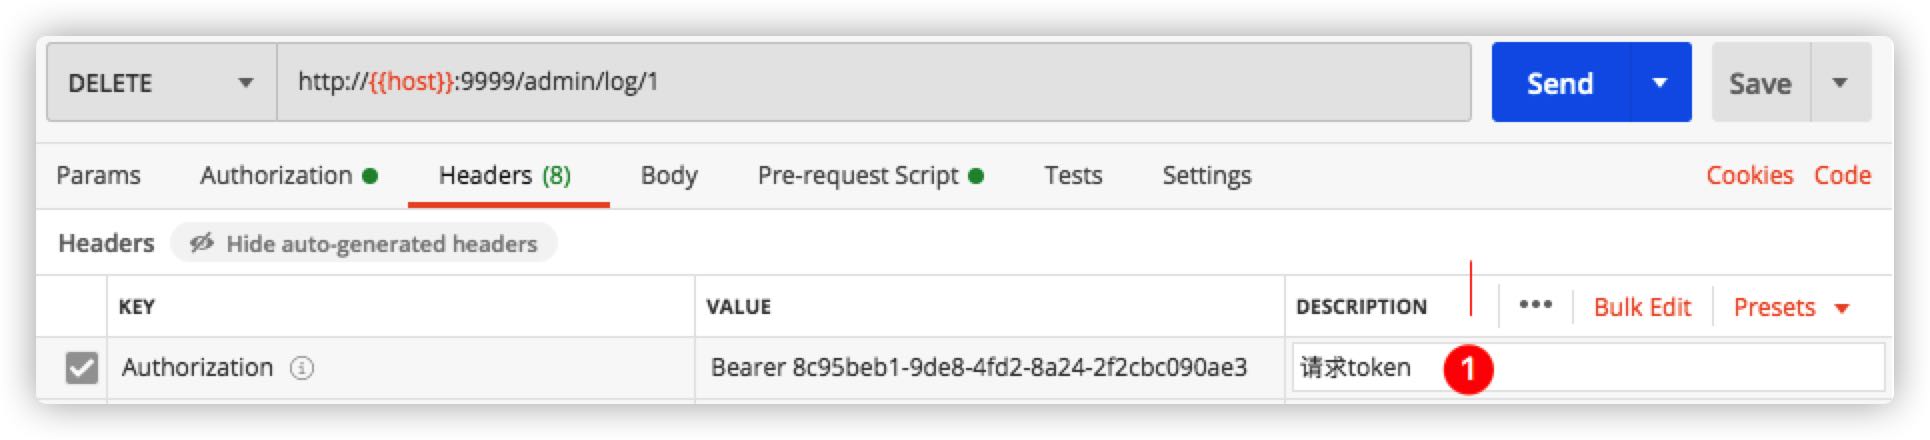The image size is (1930, 440).
Task: Open the DELETE method dropdown
Action: point(162,83)
